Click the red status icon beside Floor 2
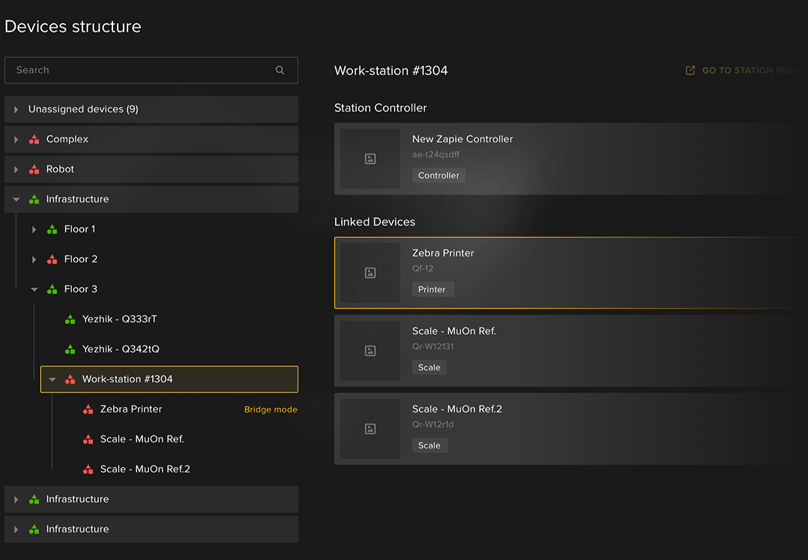The width and height of the screenshot is (808, 560). (52, 259)
